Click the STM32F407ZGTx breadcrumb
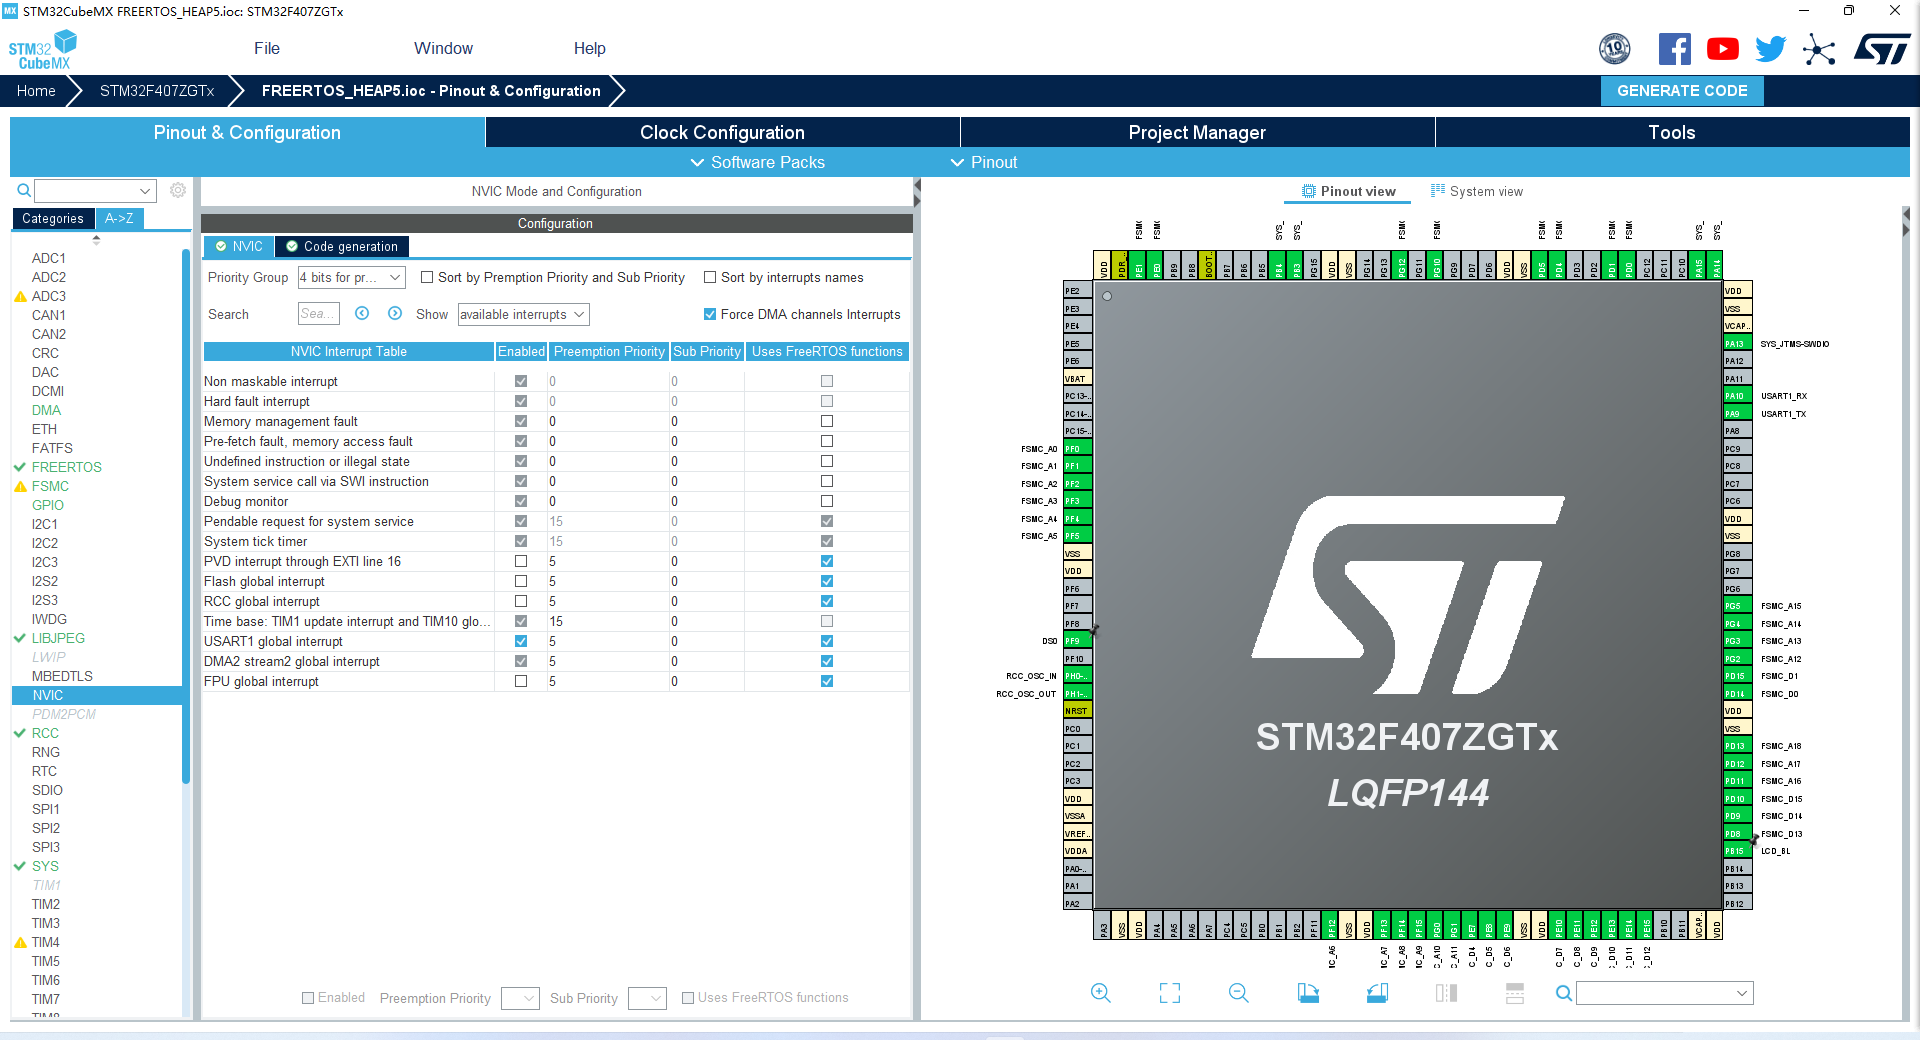1920x1040 pixels. click(157, 91)
